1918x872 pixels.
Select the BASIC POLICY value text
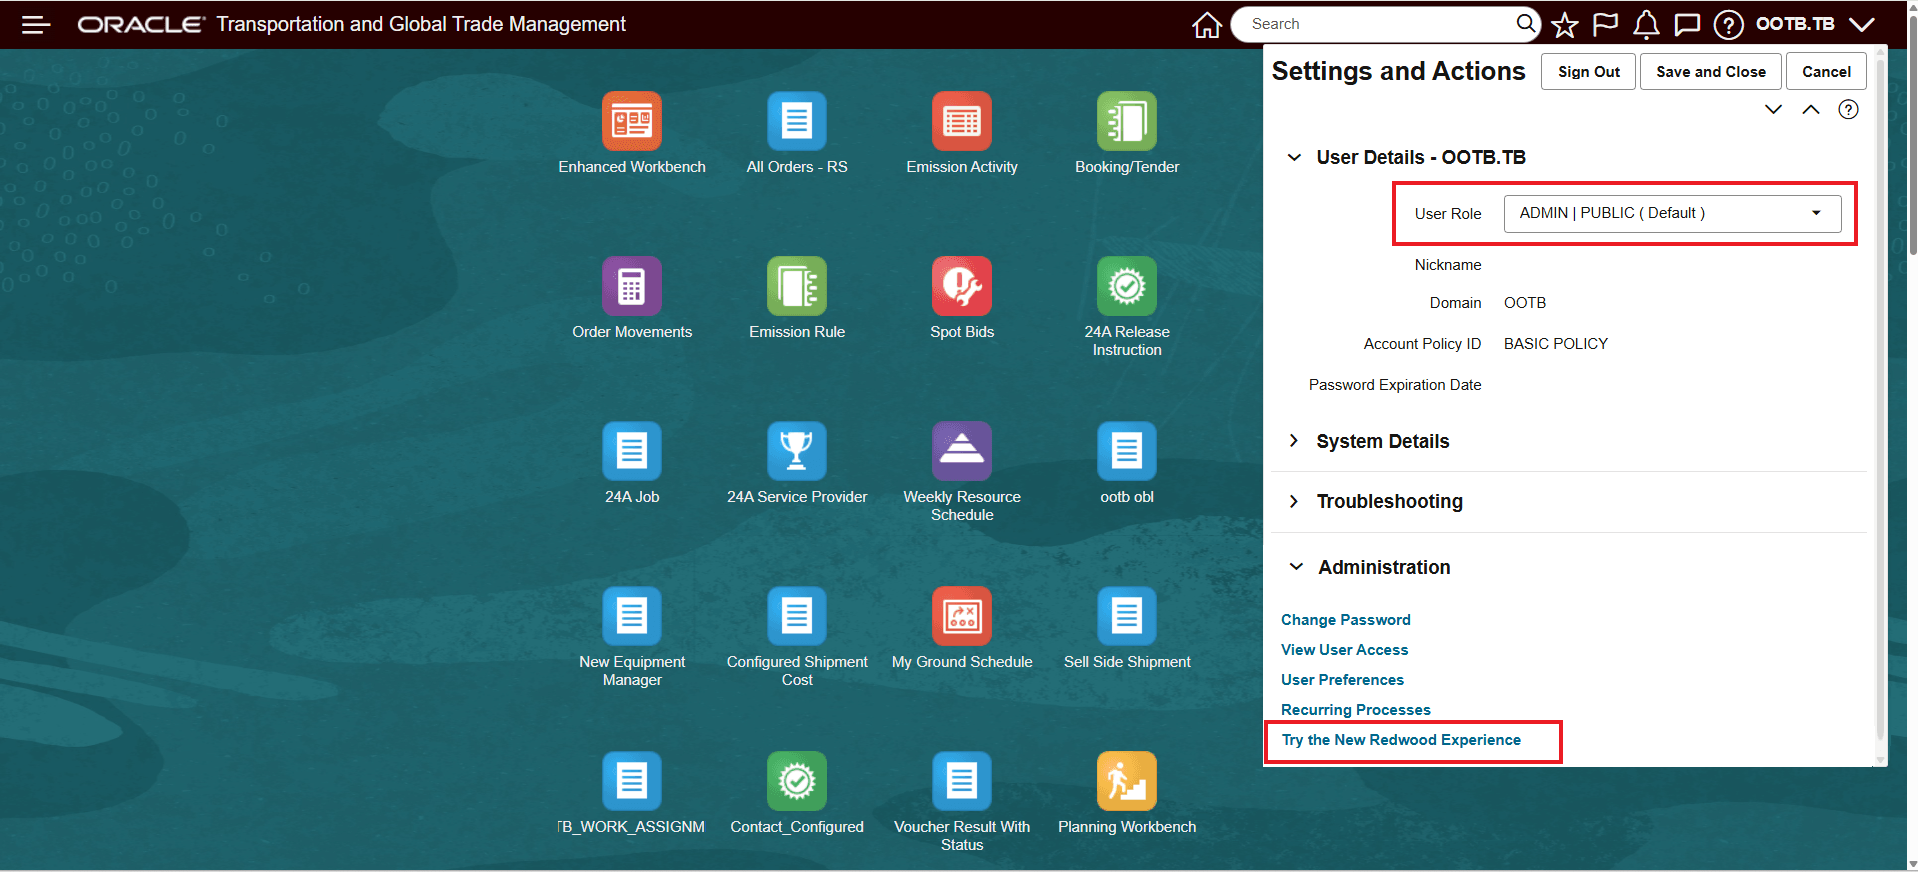pyautogui.click(x=1555, y=344)
